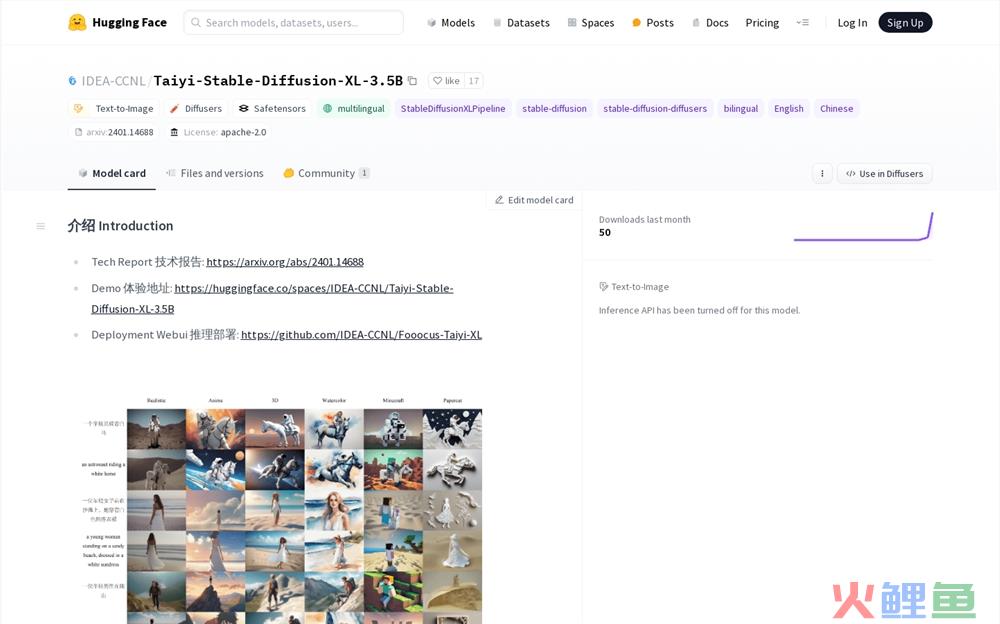Click the Downloads last month count 50
The height and width of the screenshot is (624, 1000).
tap(605, 232)
